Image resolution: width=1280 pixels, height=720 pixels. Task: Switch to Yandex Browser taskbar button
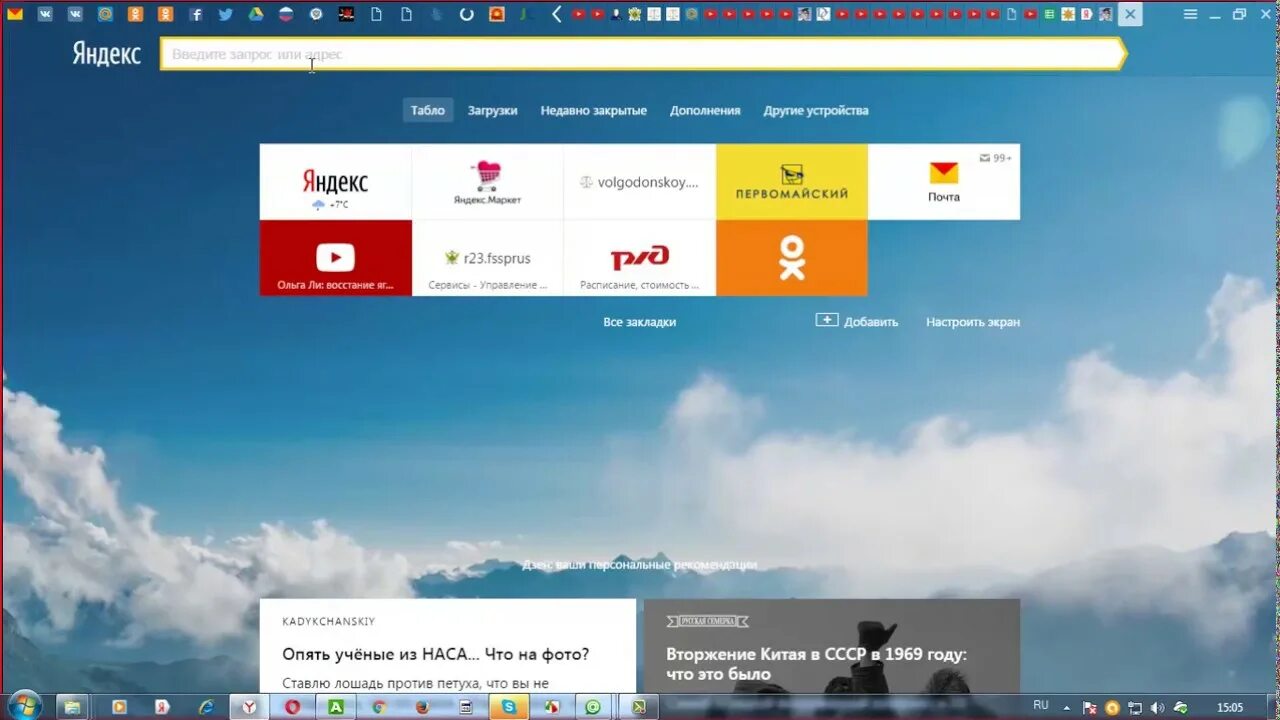(249, 706)
